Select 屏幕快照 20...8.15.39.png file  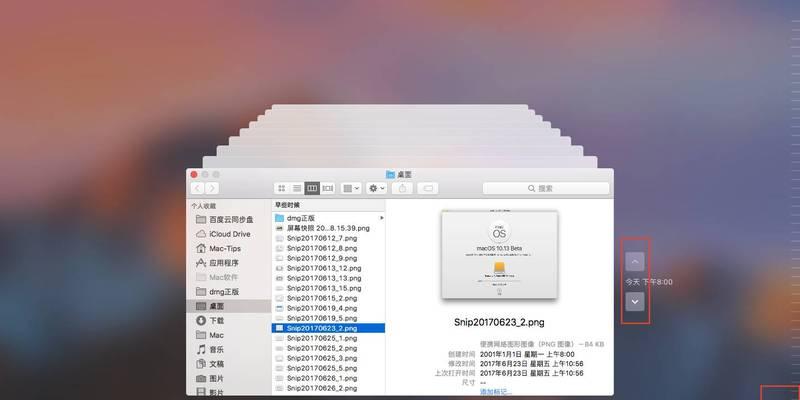[x=329, y=228]
